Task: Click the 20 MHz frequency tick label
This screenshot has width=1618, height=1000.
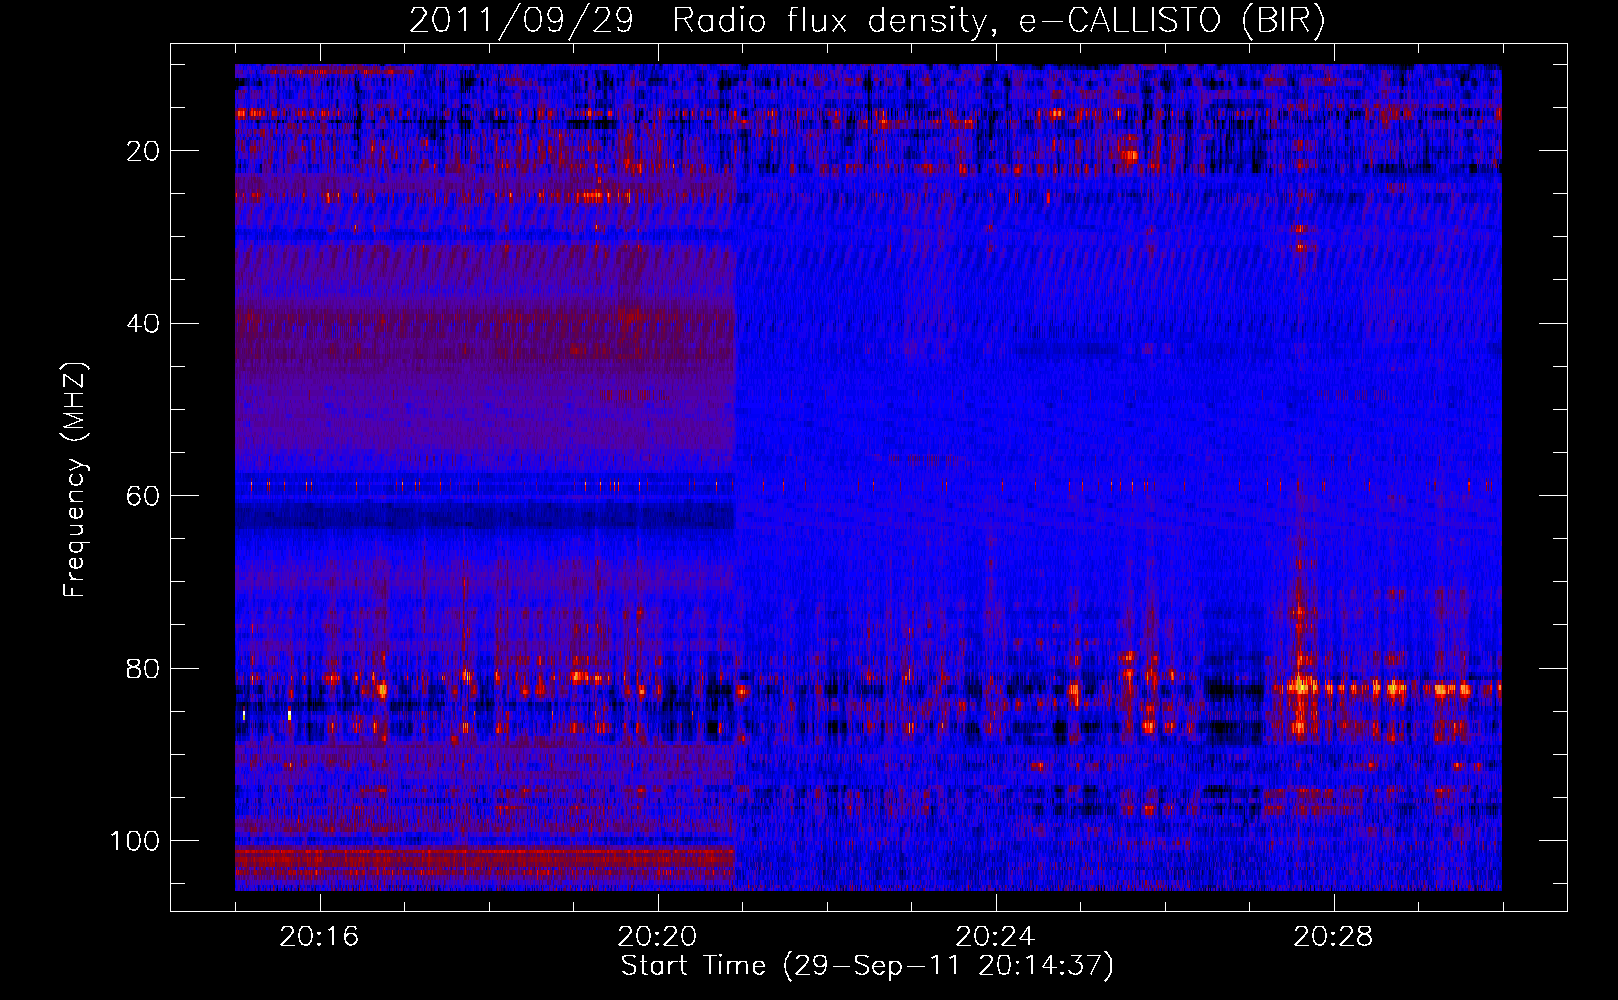Action: coord(143,151)
